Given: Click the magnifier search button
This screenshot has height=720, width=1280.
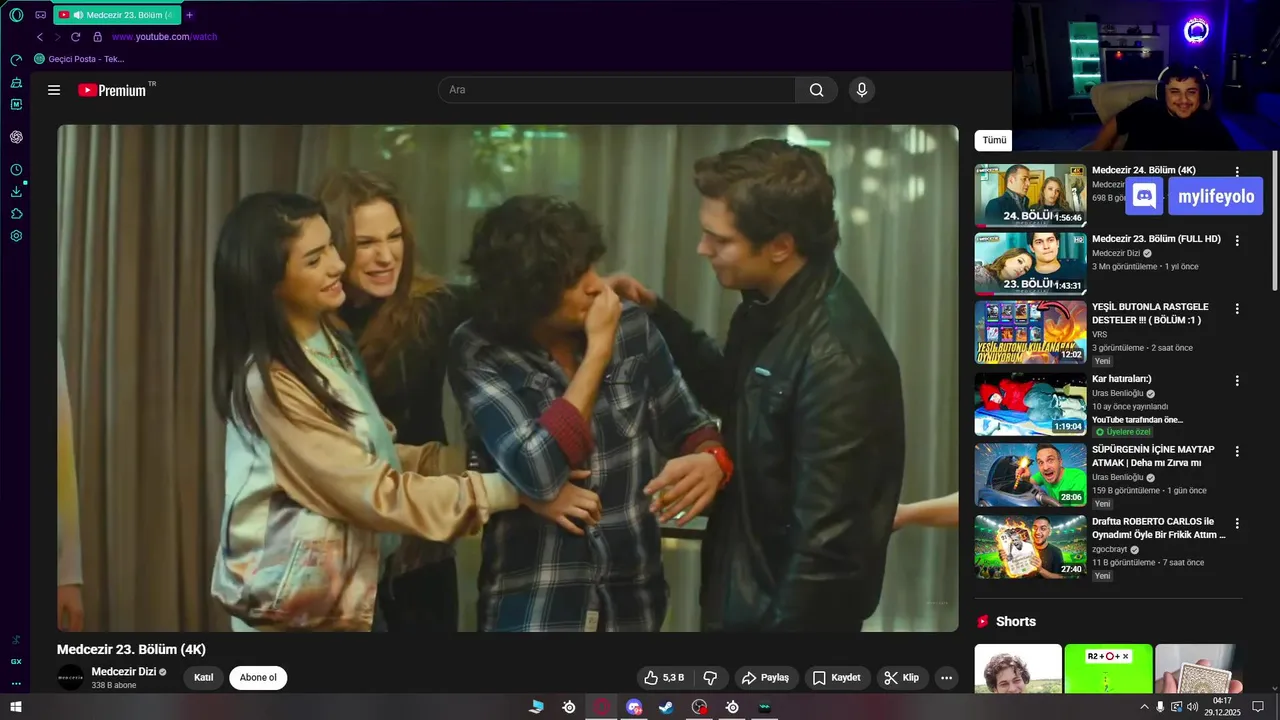Looking at the screenshot, I should tap(817, 90).
